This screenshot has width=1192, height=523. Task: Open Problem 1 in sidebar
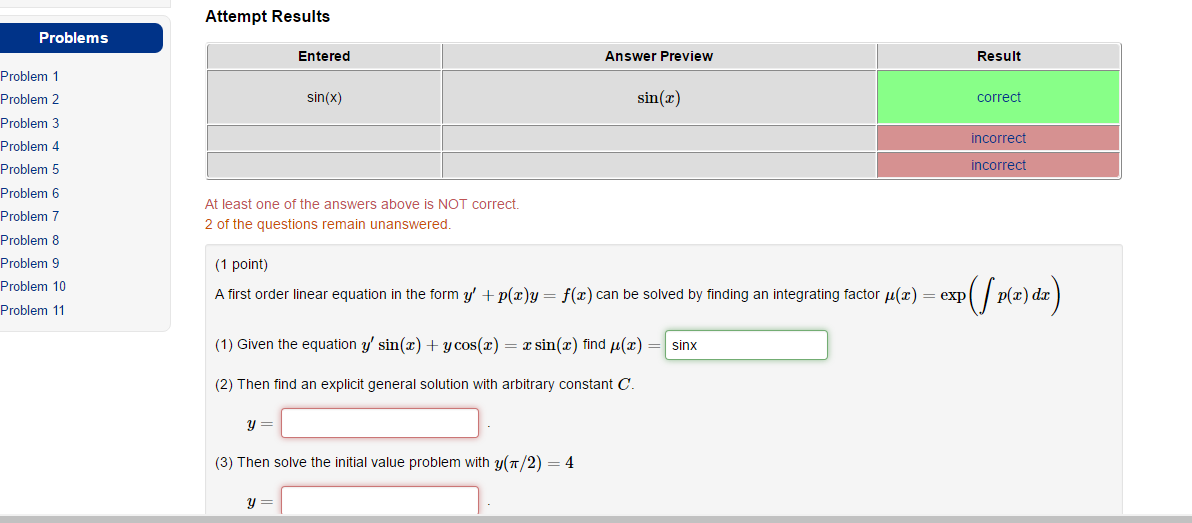[x=30, y=76]
